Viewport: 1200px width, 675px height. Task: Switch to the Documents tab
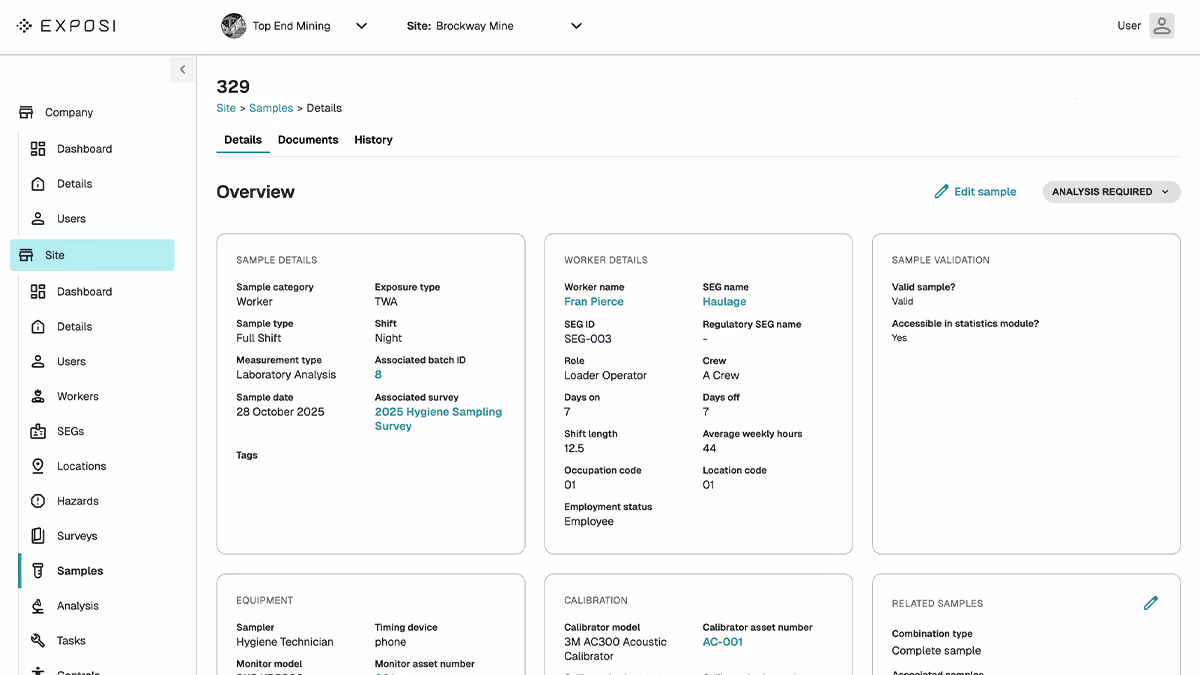[307, 139]
